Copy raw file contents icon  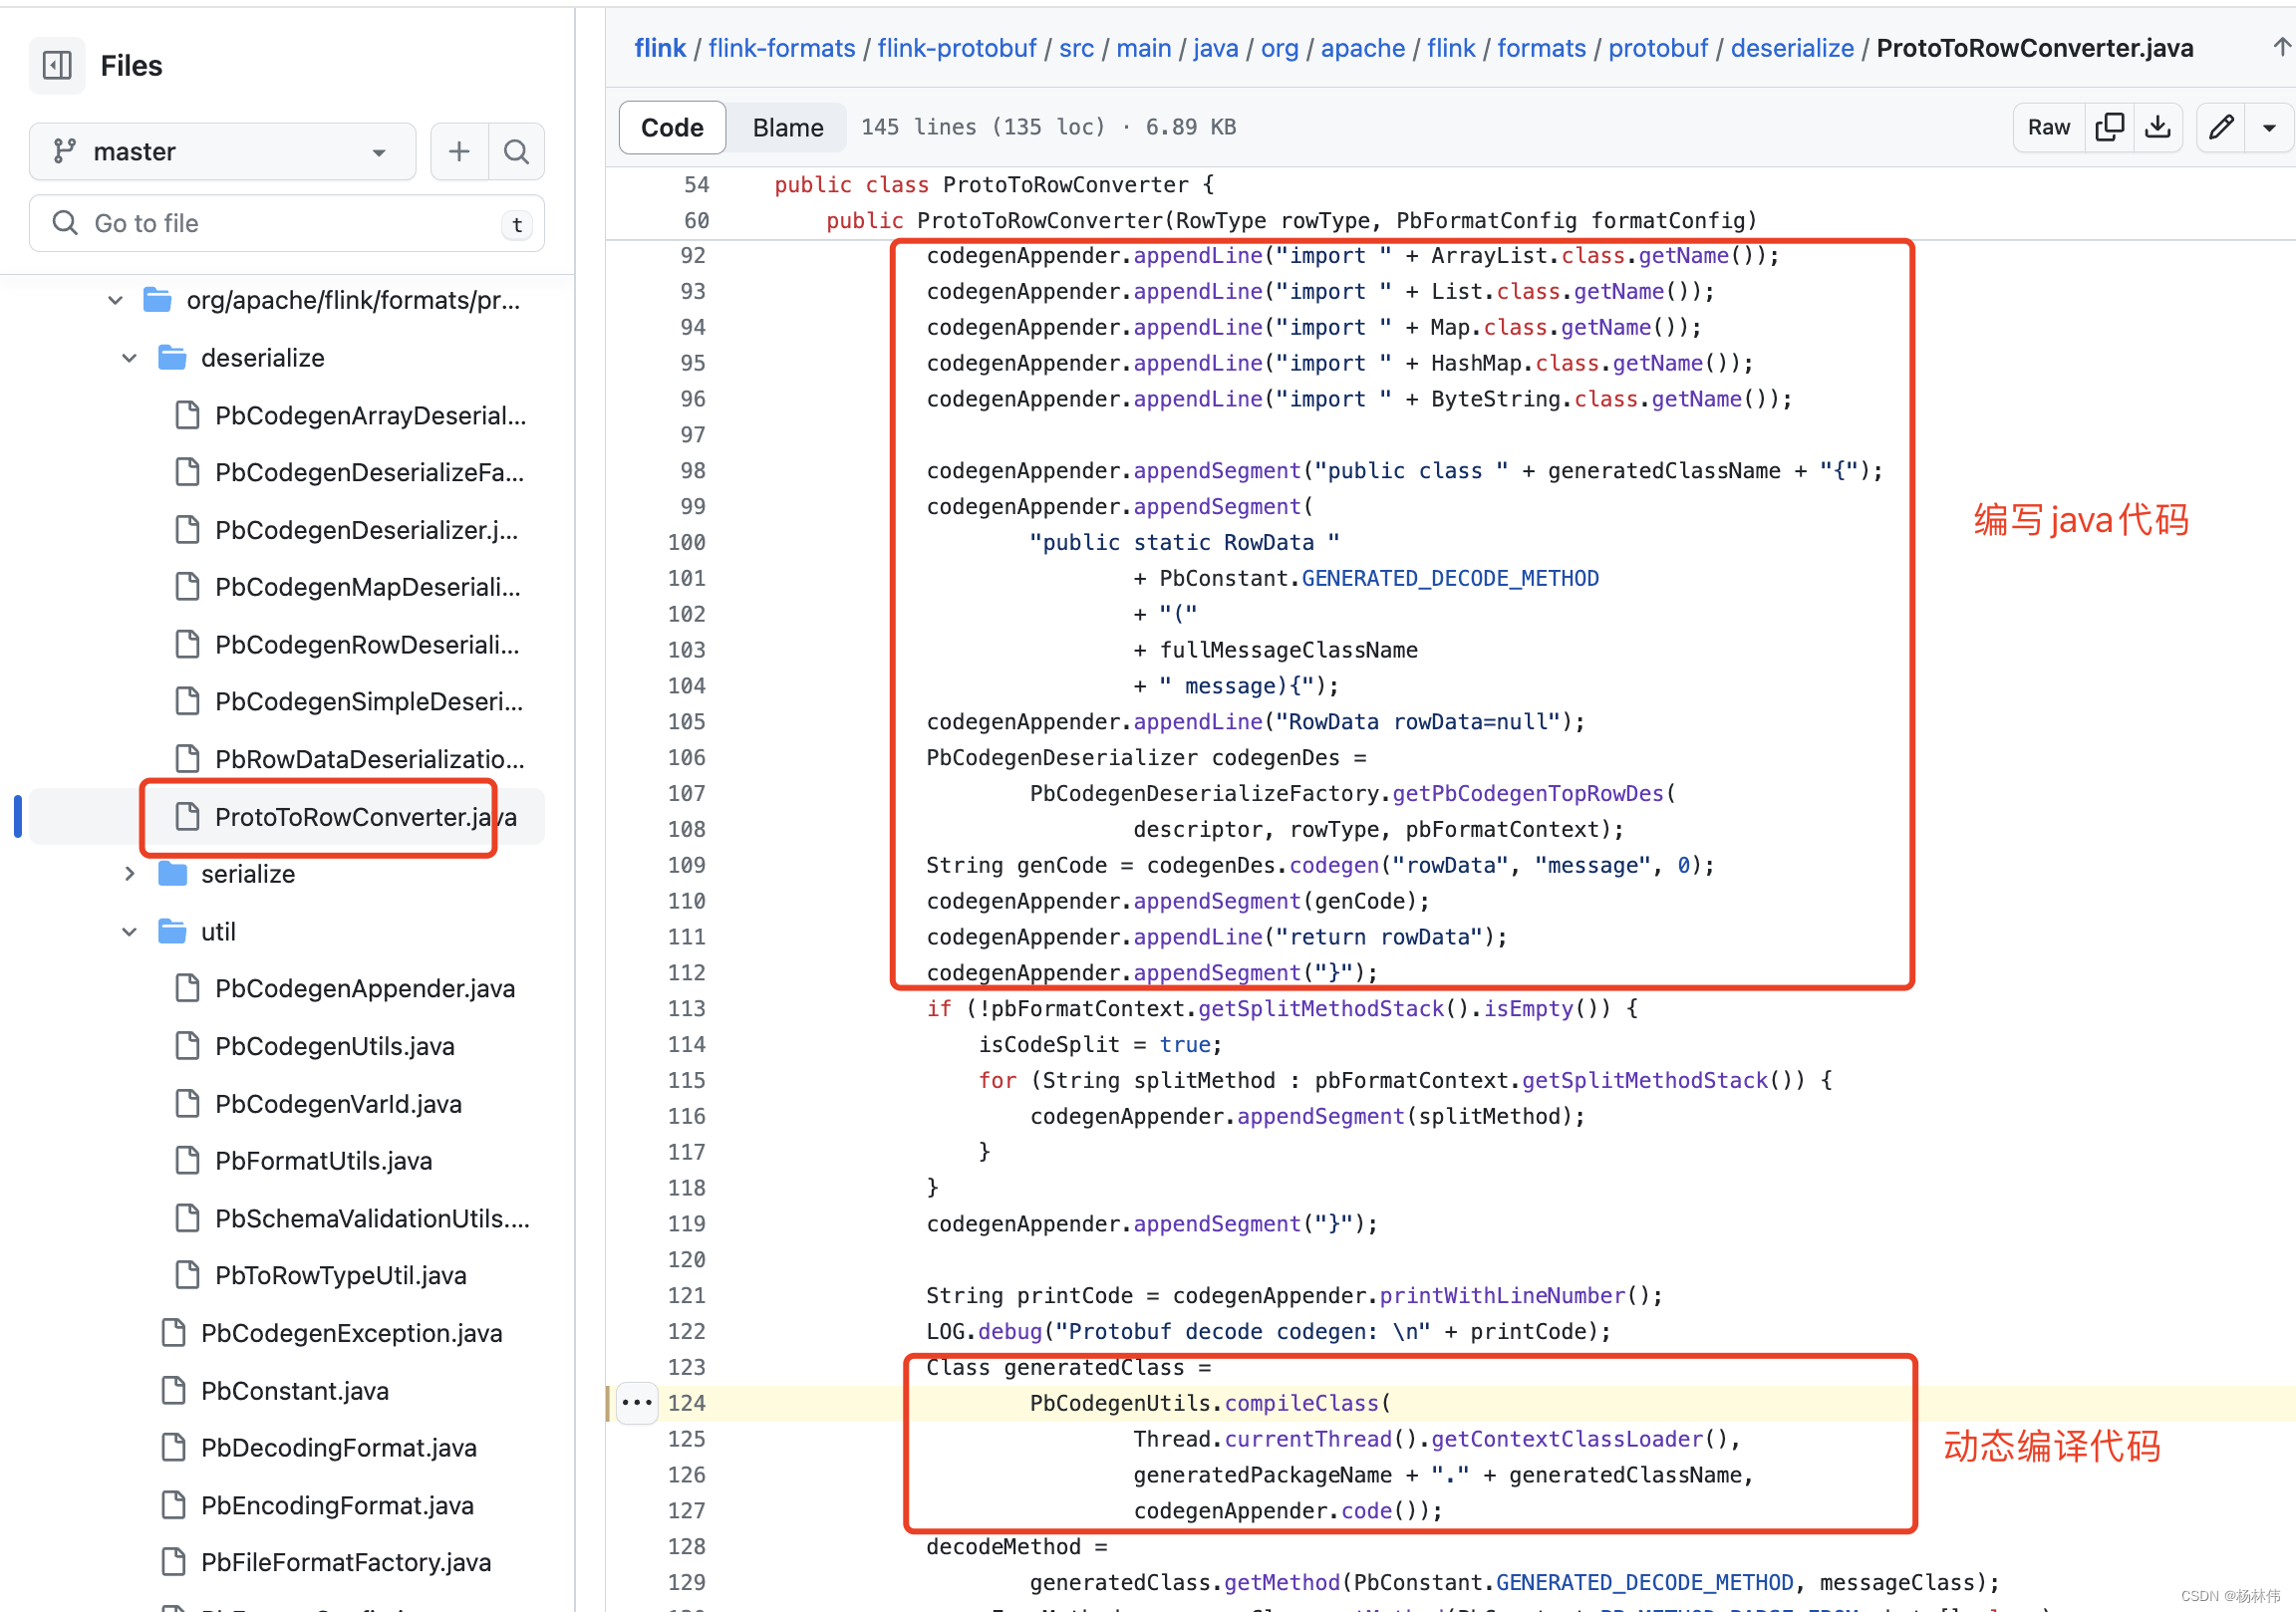(2108, 127)
